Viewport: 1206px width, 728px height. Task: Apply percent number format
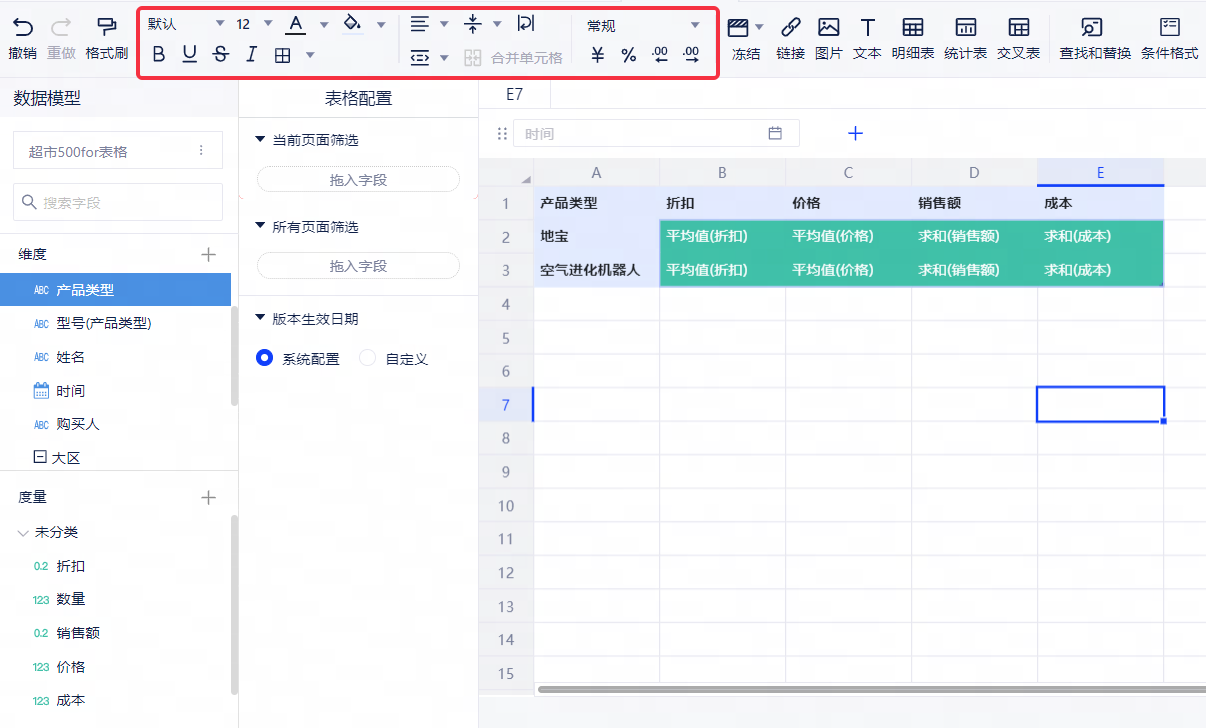[628, 56]
